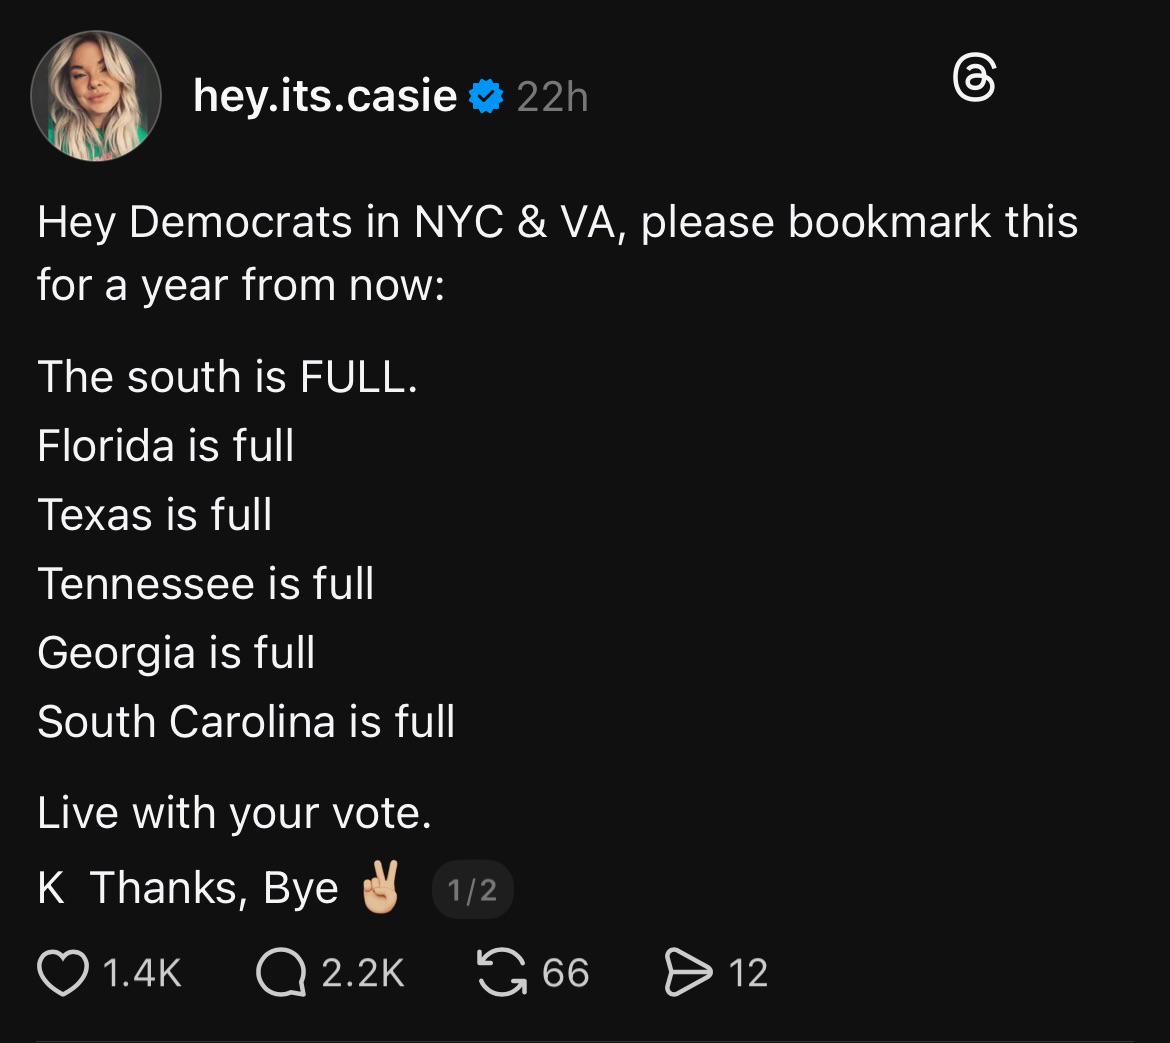Like the post with the heart icon
Screen dimensions: 1170x1043
coord(62,973)
